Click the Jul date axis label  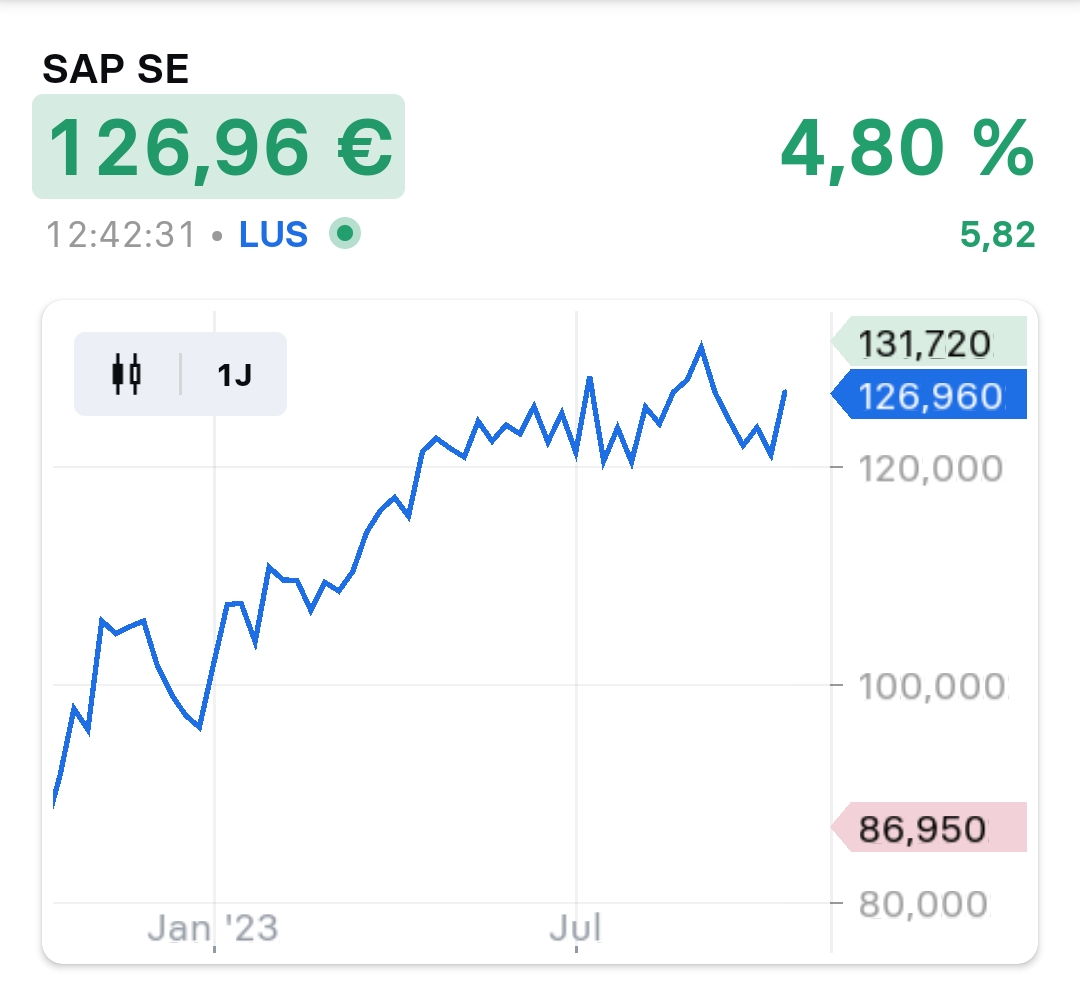click(x=576, y=929)
